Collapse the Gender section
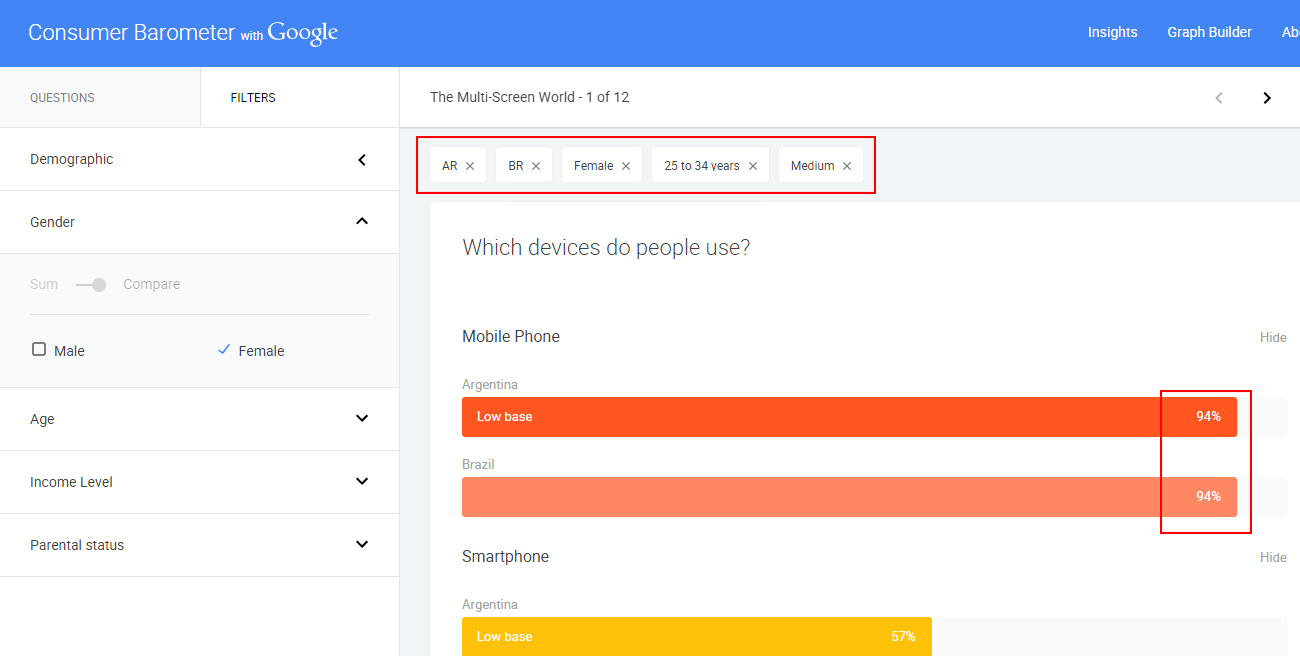 point(362,222)
